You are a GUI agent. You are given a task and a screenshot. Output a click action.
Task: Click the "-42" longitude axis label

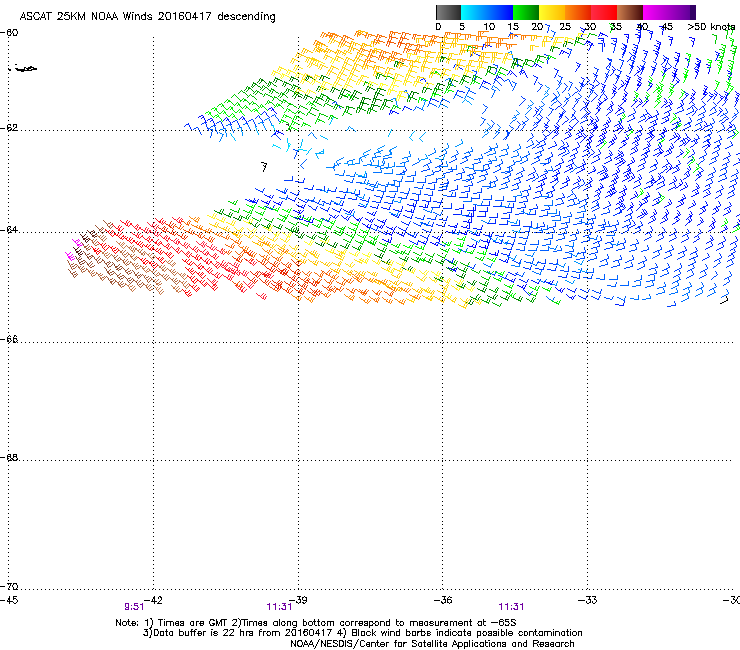pyautogui.click(x=153, y=600)
